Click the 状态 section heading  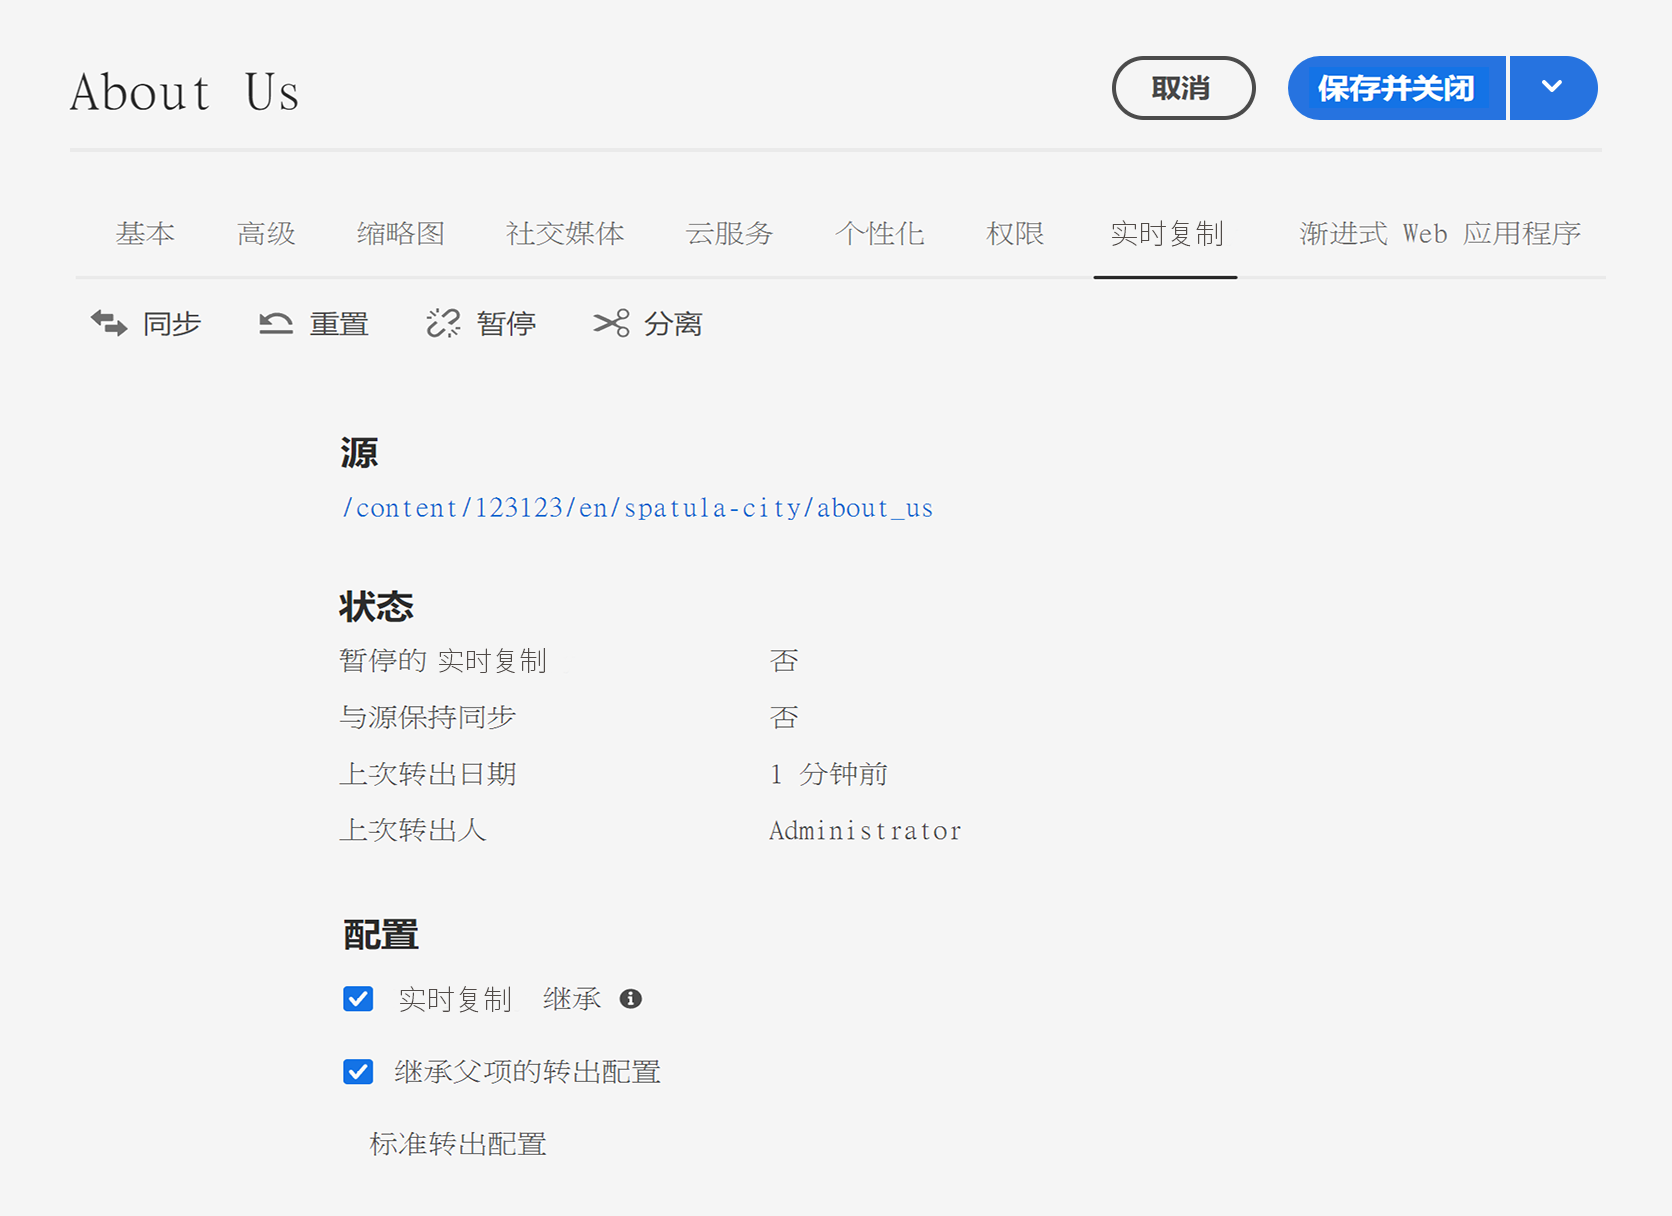(x=377, y=606)
